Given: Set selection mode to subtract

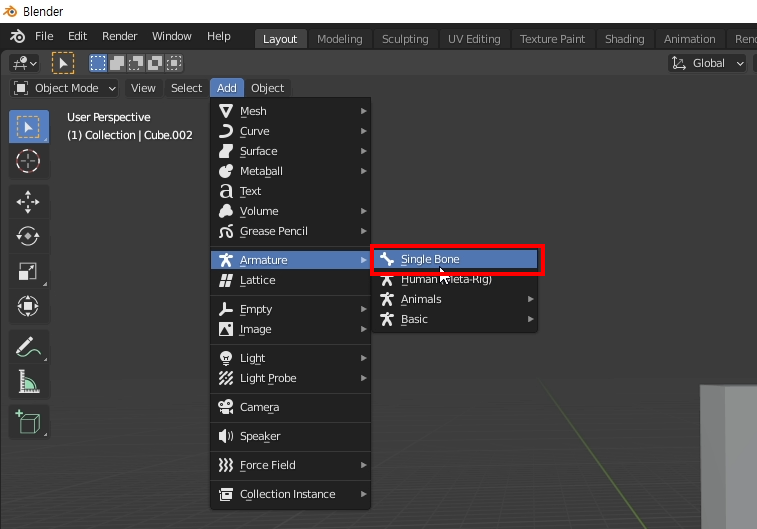Looking at the screenshot, I should coord(136,63).
